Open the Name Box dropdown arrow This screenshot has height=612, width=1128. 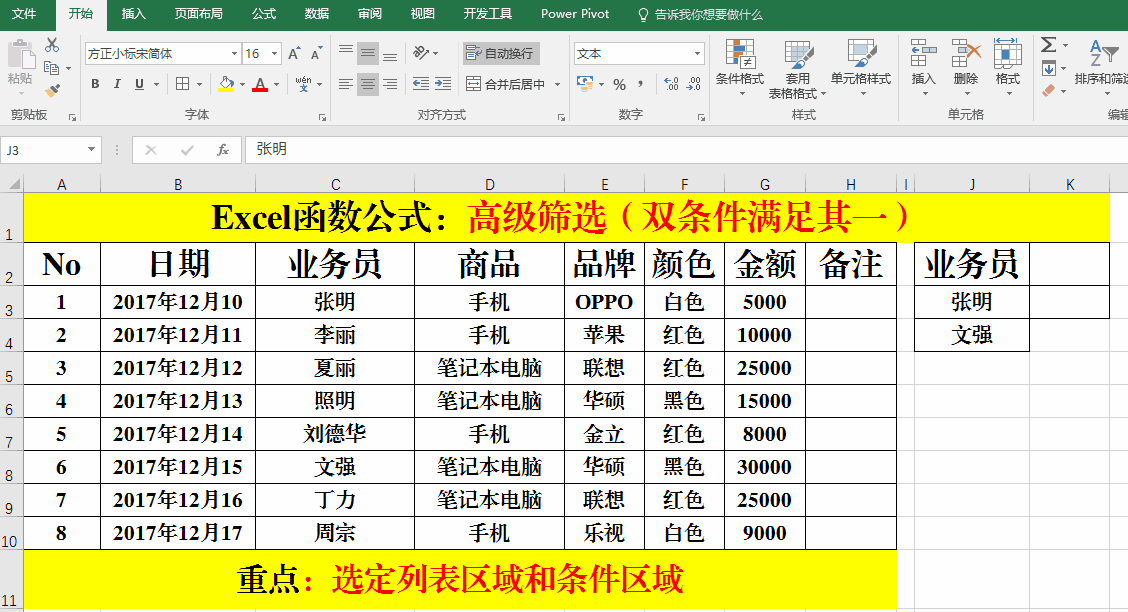(92, 149)
